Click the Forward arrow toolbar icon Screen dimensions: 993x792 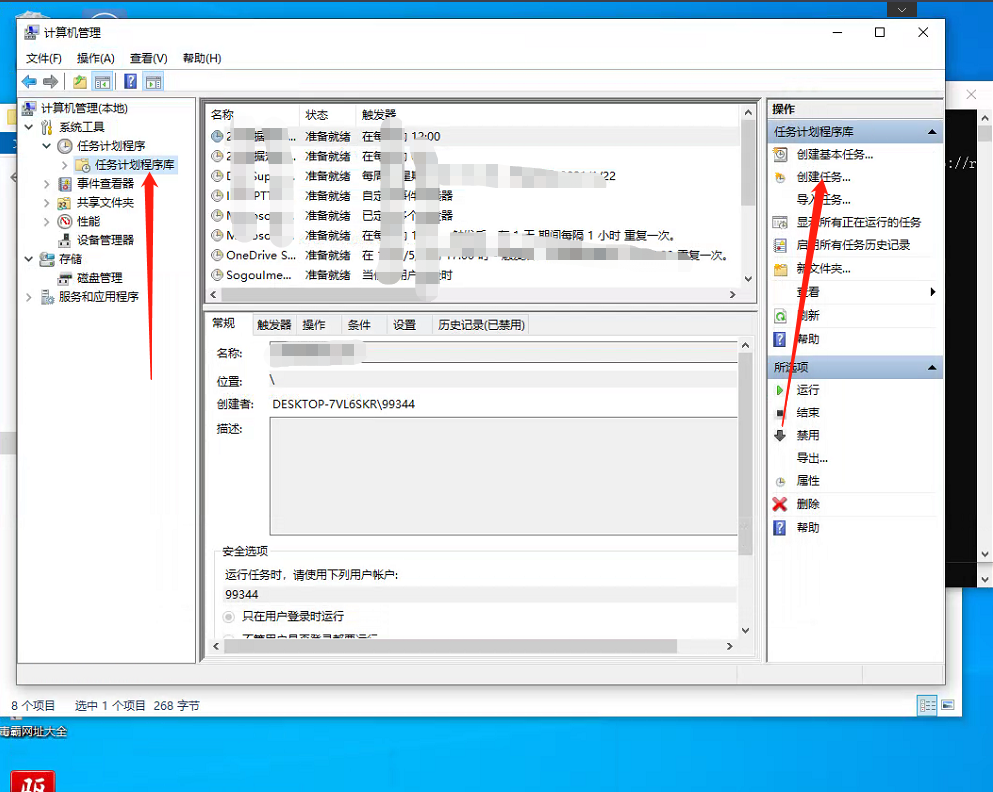[51, 82]
